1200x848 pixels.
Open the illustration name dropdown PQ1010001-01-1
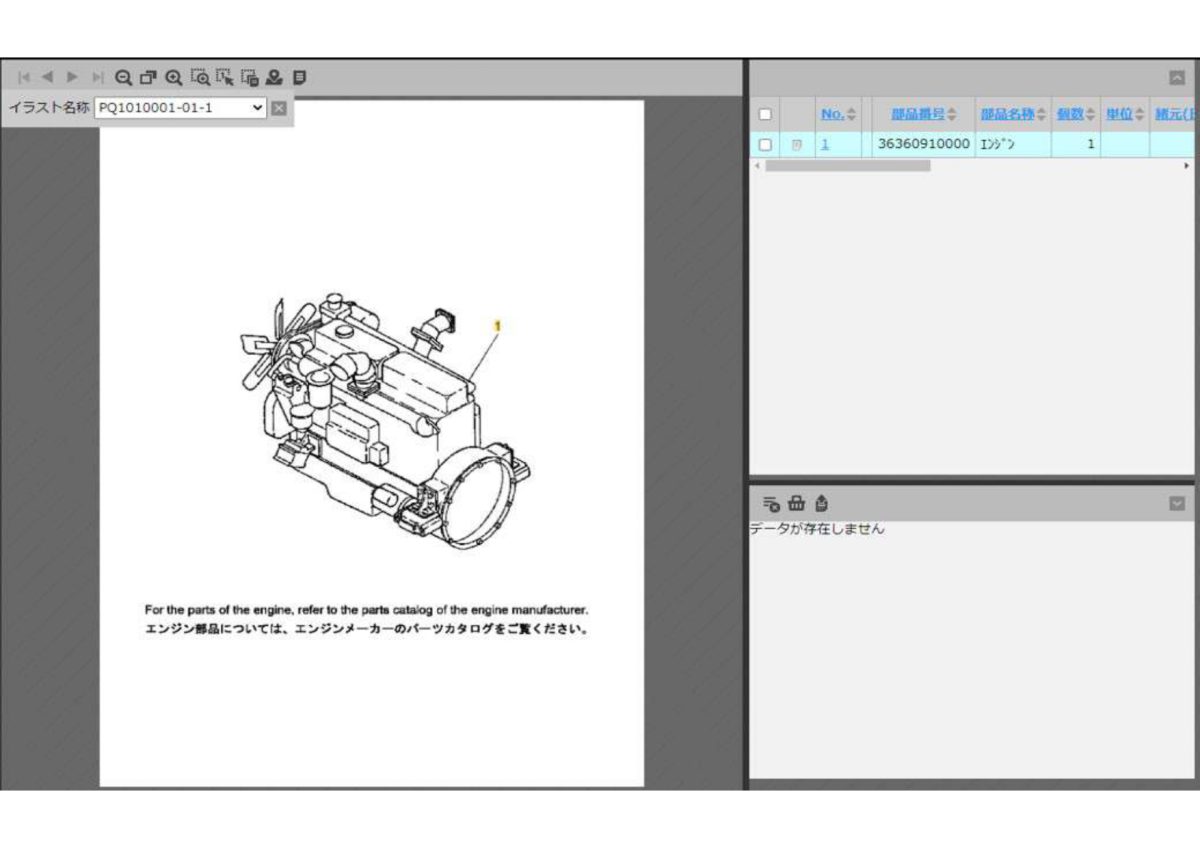pos(180,108)
